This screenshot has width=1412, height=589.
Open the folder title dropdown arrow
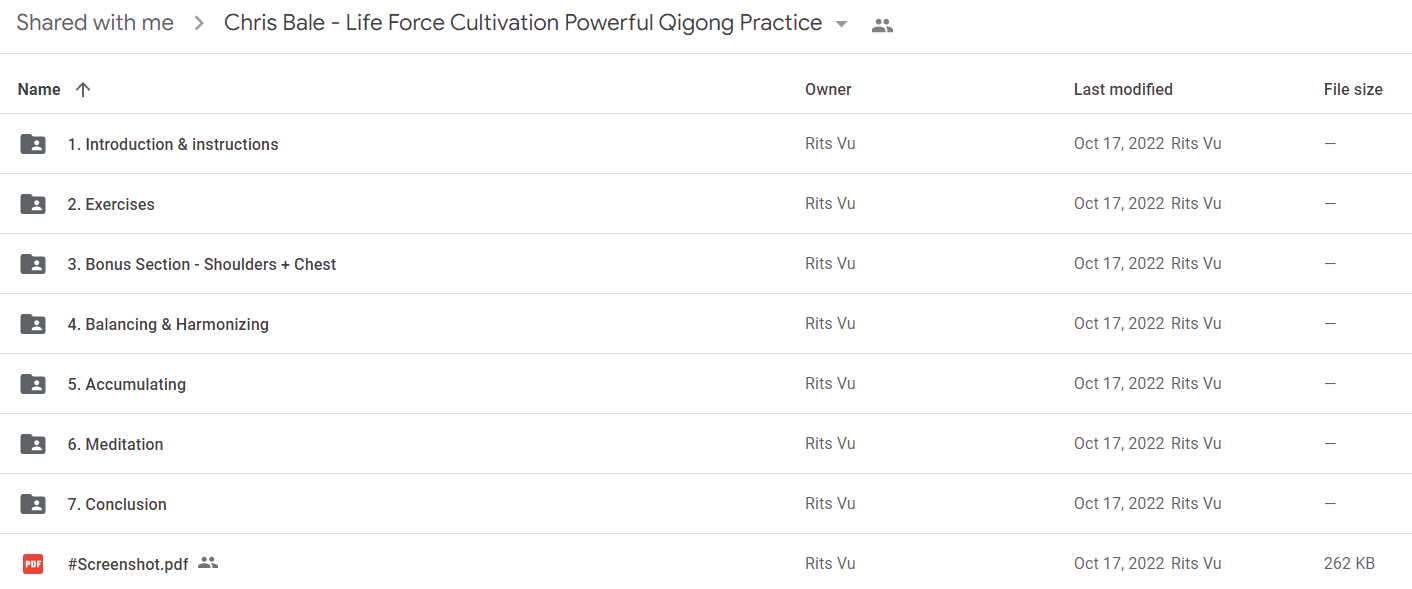(x=841, y=24)
